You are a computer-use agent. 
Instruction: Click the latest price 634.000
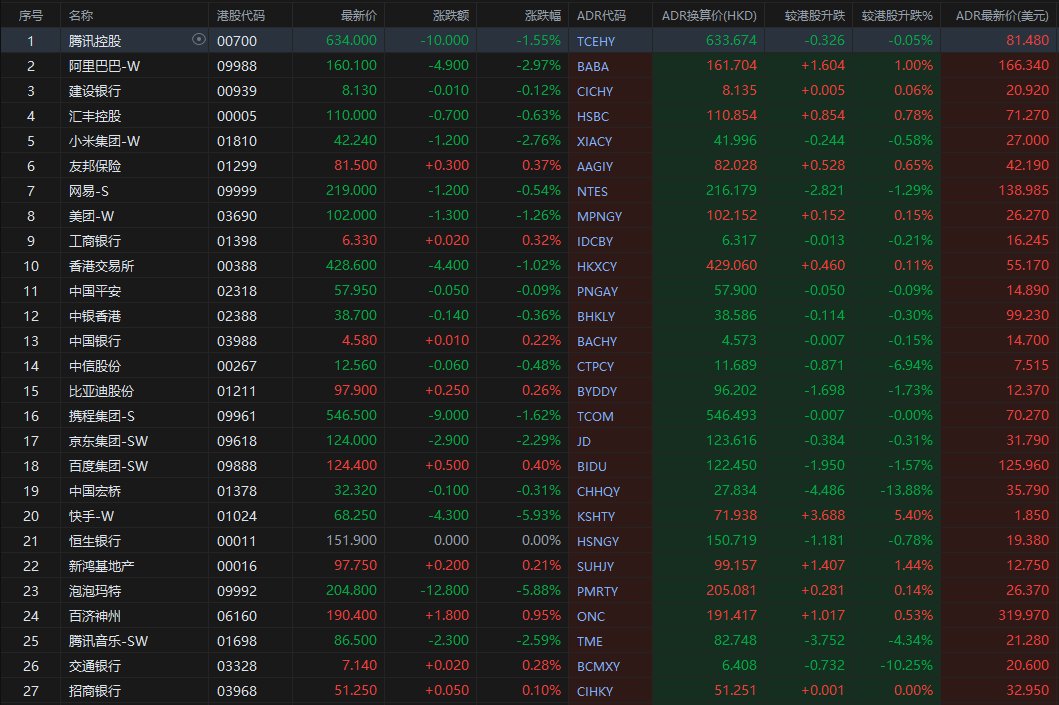(351, 40)
